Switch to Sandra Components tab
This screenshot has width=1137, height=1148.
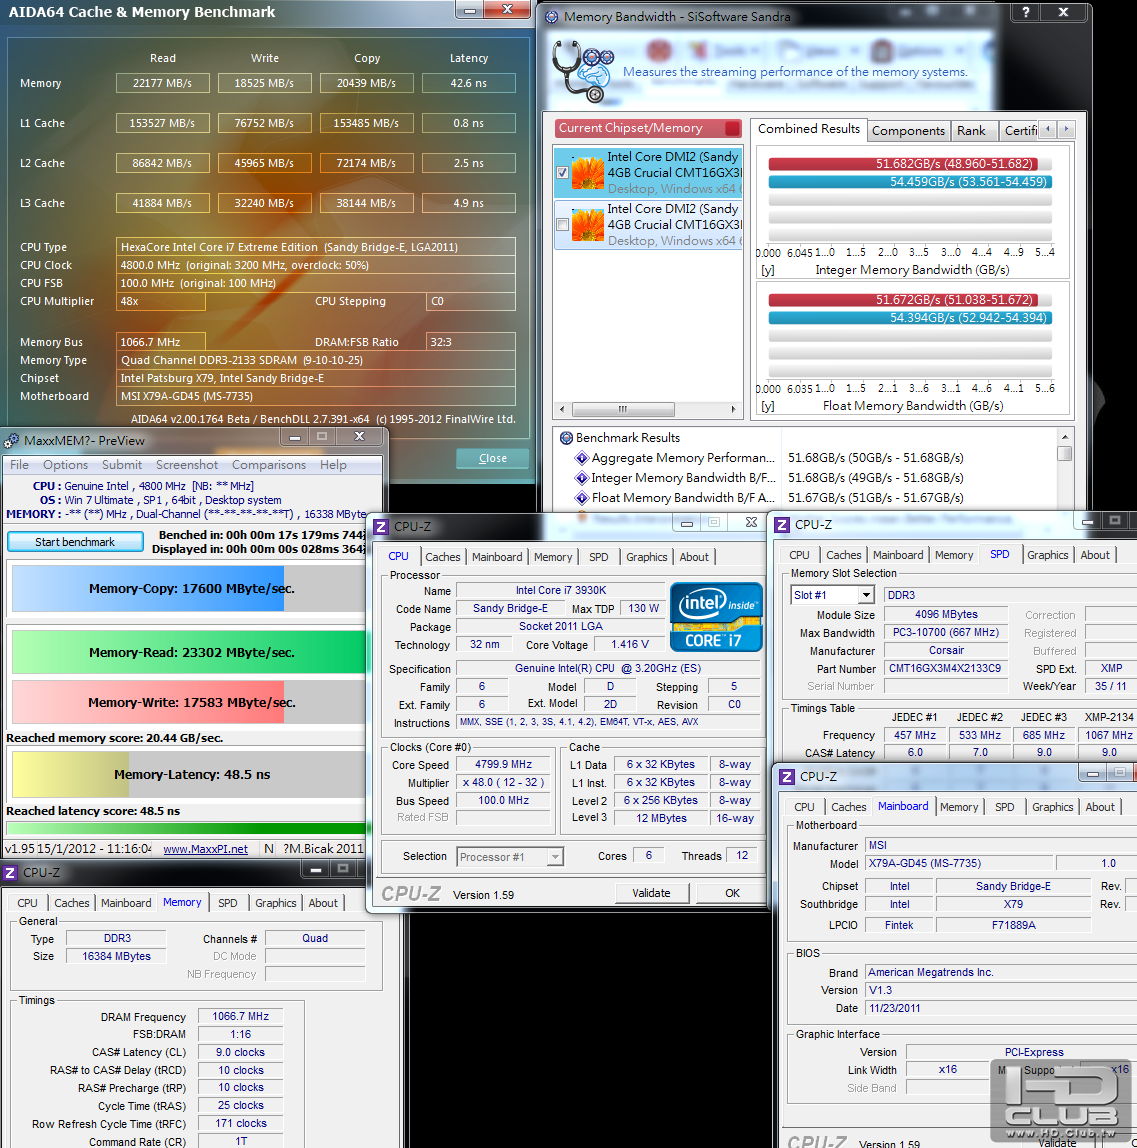point(908,130)
